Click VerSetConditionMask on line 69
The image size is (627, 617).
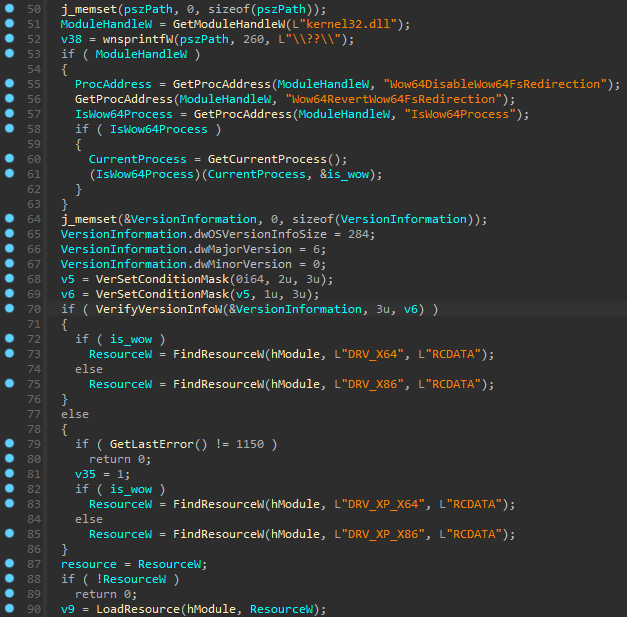162,294
